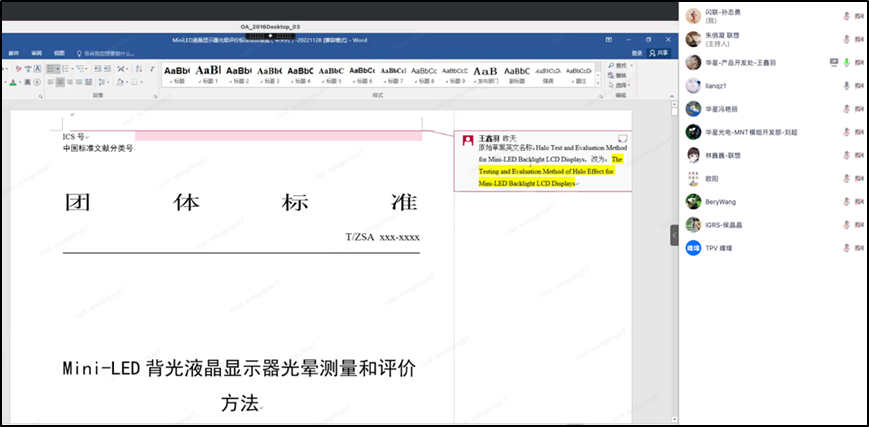Apply the 标题 2 heading style
Image resolution: width=869 pixels, height=427 pixels.
click(x=239, y=74)
